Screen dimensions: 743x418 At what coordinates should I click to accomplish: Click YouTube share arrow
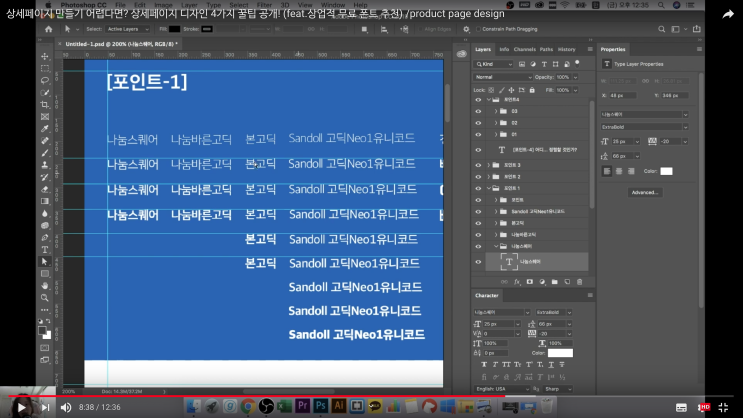pos(728,14)
